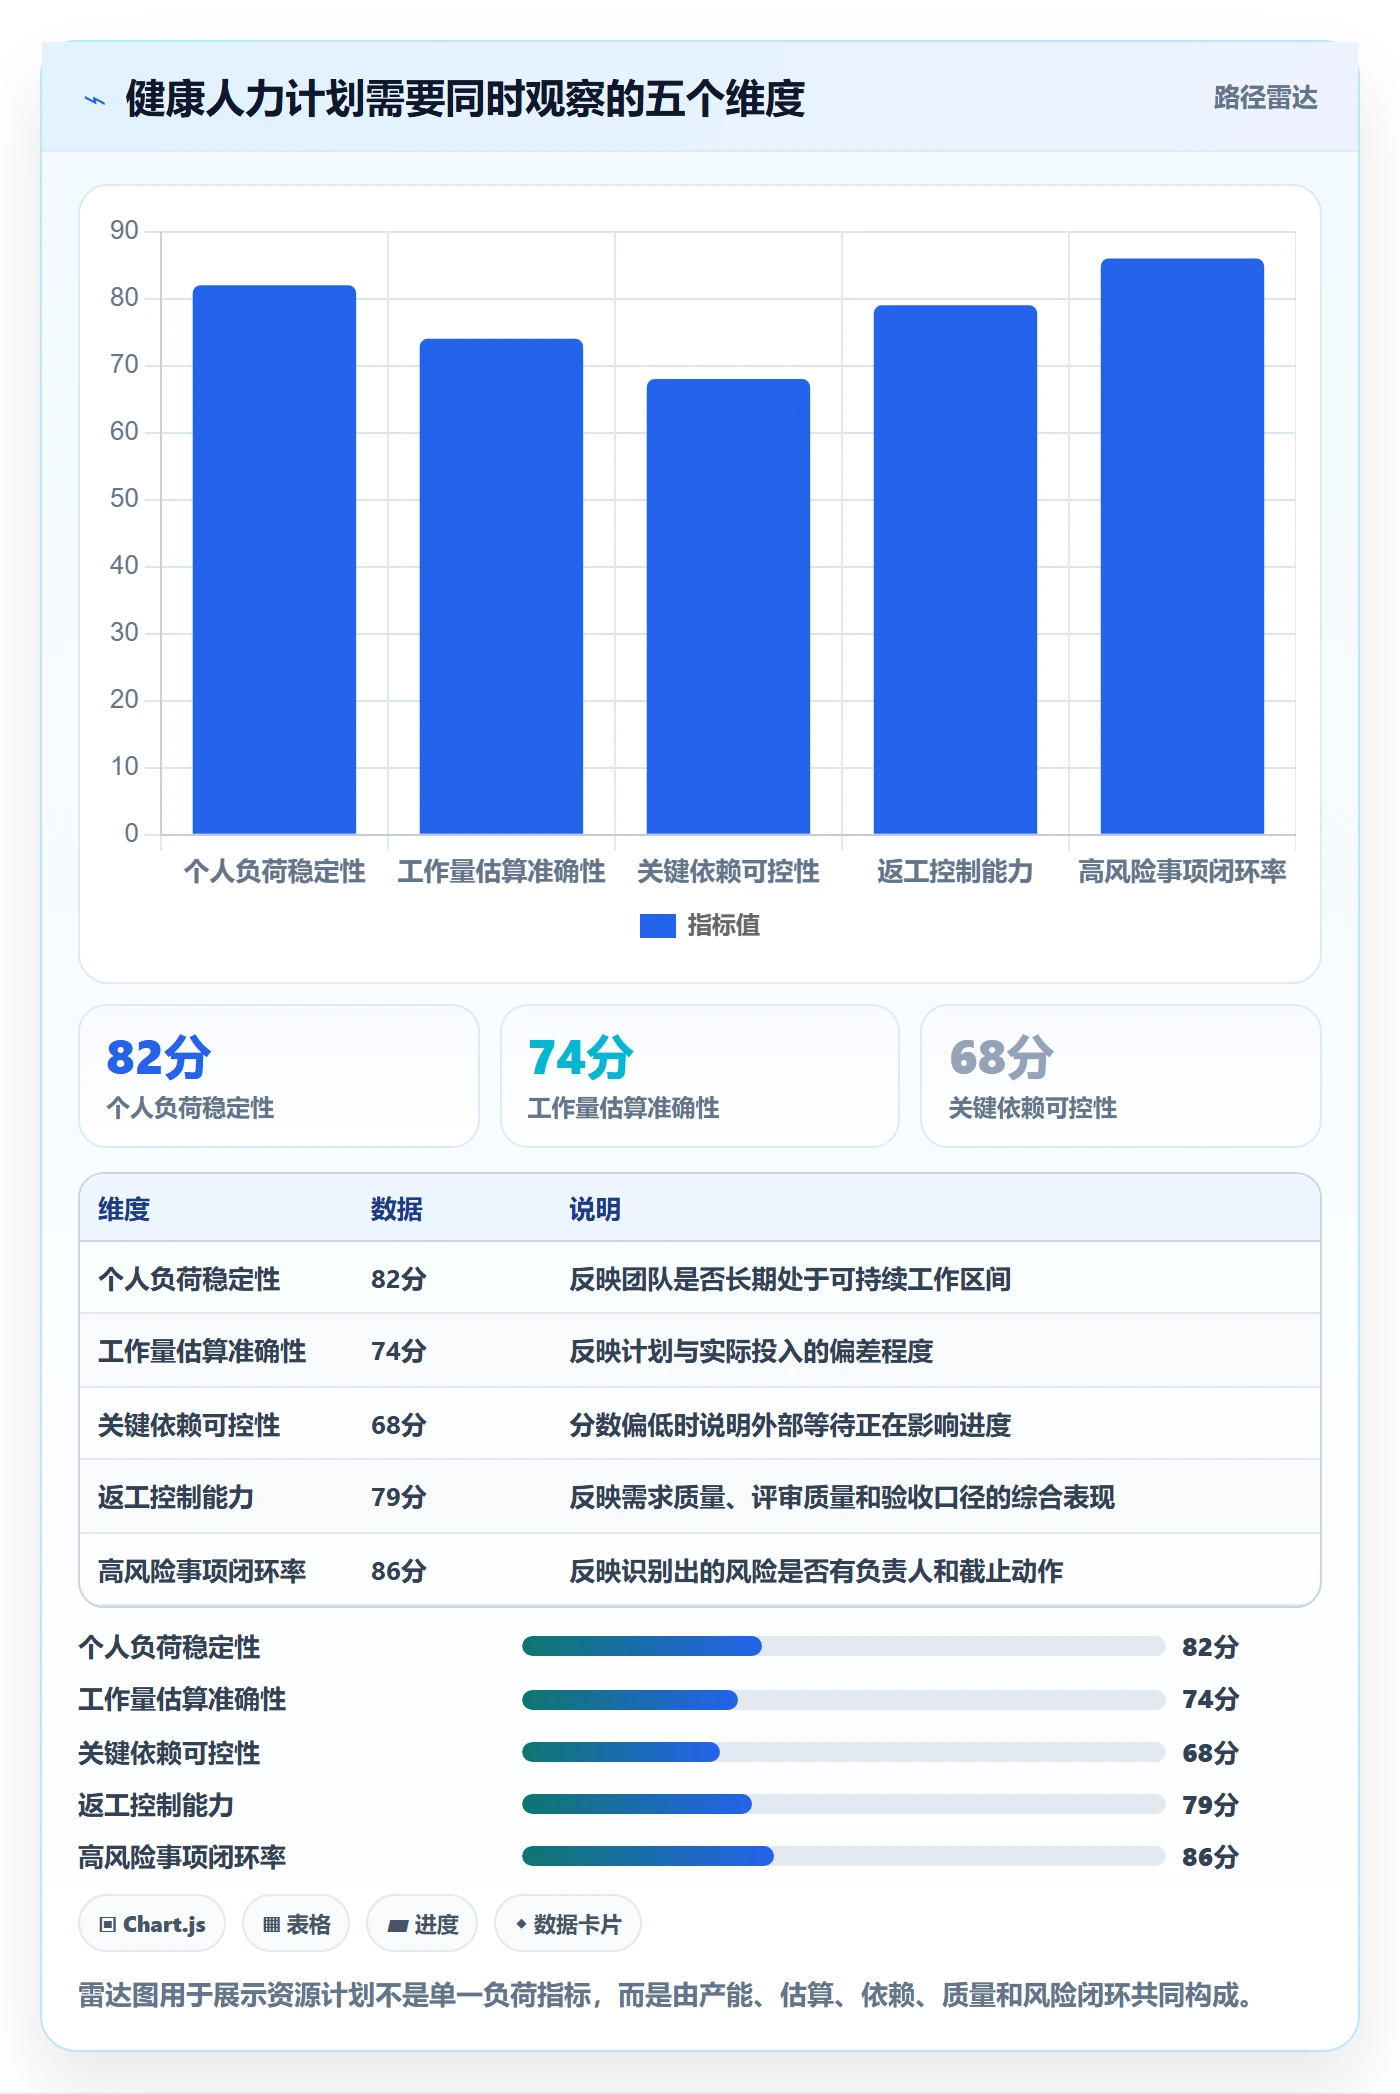Select the 关键依赖可控性 table row name
Image resolution: width=1400 pixels, height=2094 pixels.
click(189, 1425)
